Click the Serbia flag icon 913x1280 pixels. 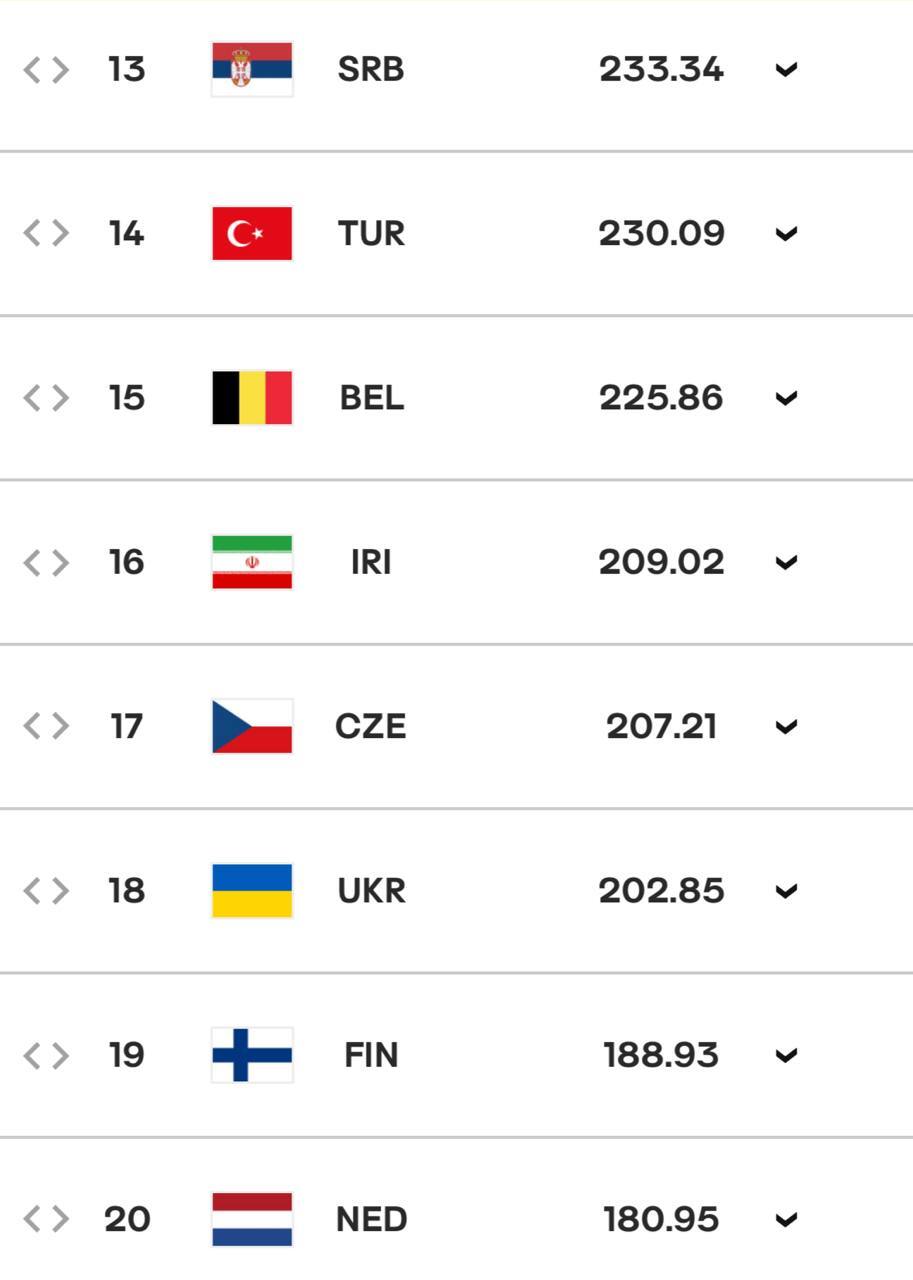pos(251,69)
